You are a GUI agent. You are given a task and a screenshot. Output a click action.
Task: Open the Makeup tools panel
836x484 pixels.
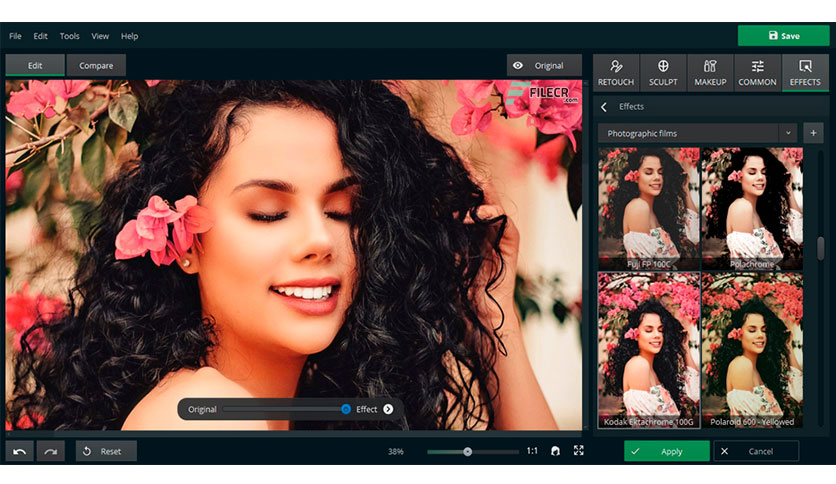710,73
